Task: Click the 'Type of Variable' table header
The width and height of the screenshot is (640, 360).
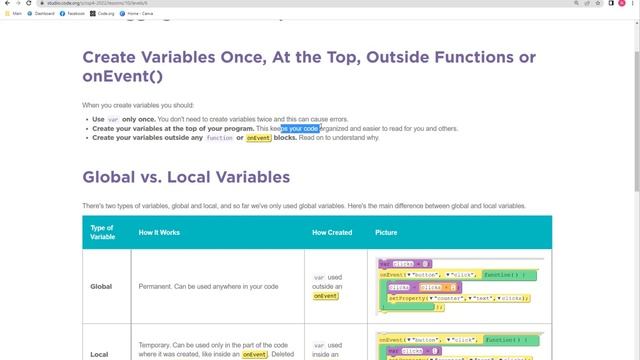Action: coord(102,232)
